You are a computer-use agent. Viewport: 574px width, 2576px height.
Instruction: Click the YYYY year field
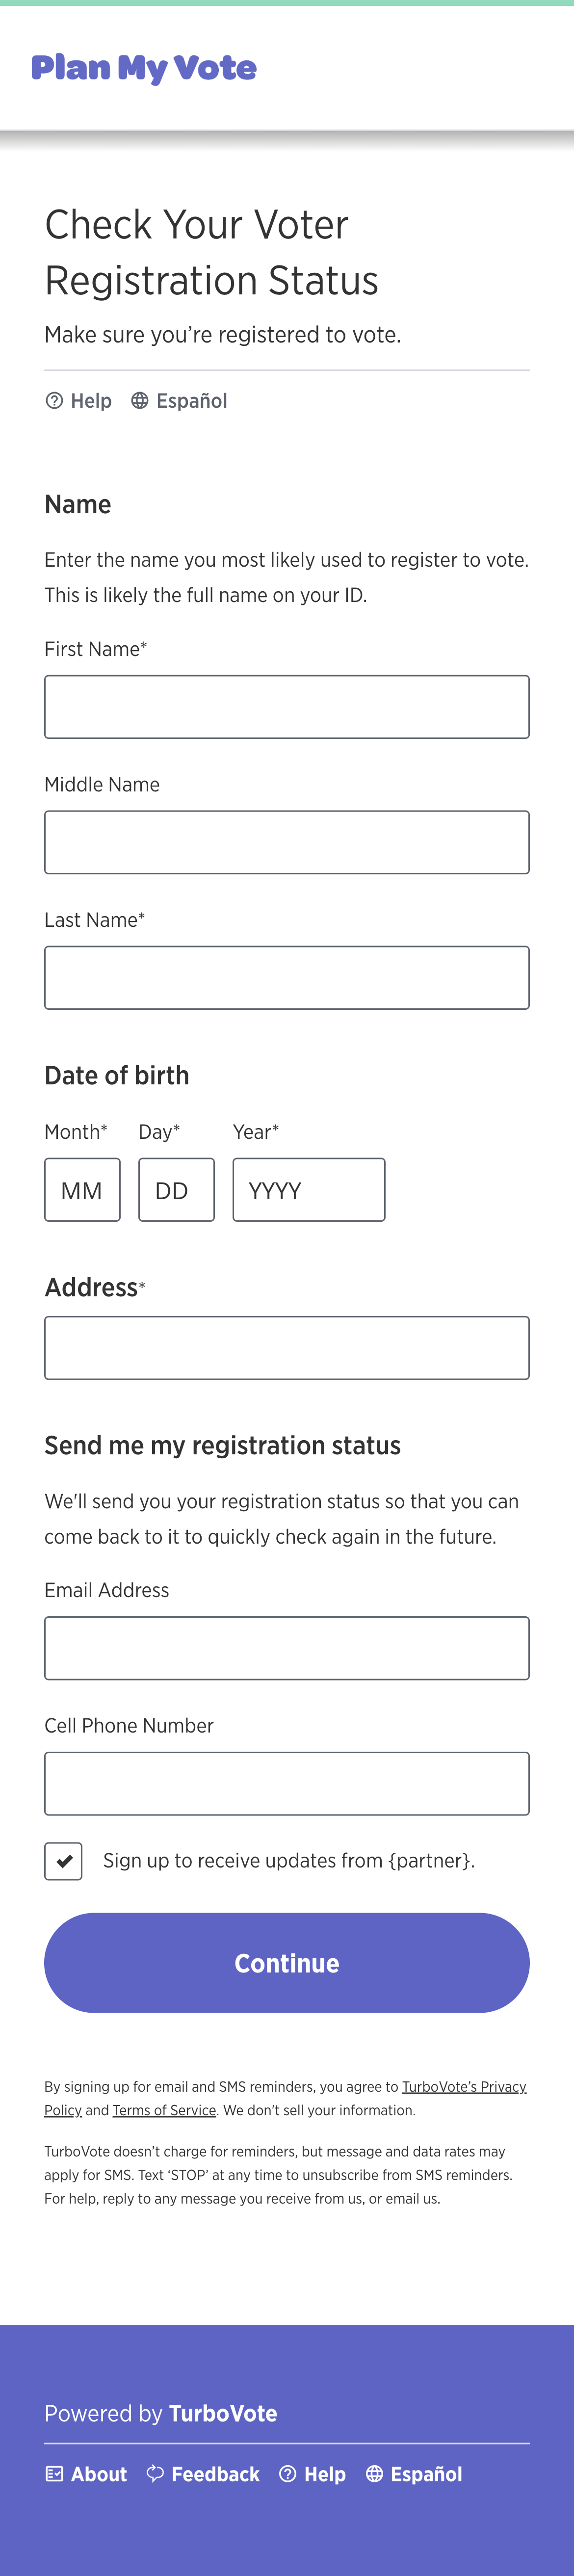click(308, 1189)
